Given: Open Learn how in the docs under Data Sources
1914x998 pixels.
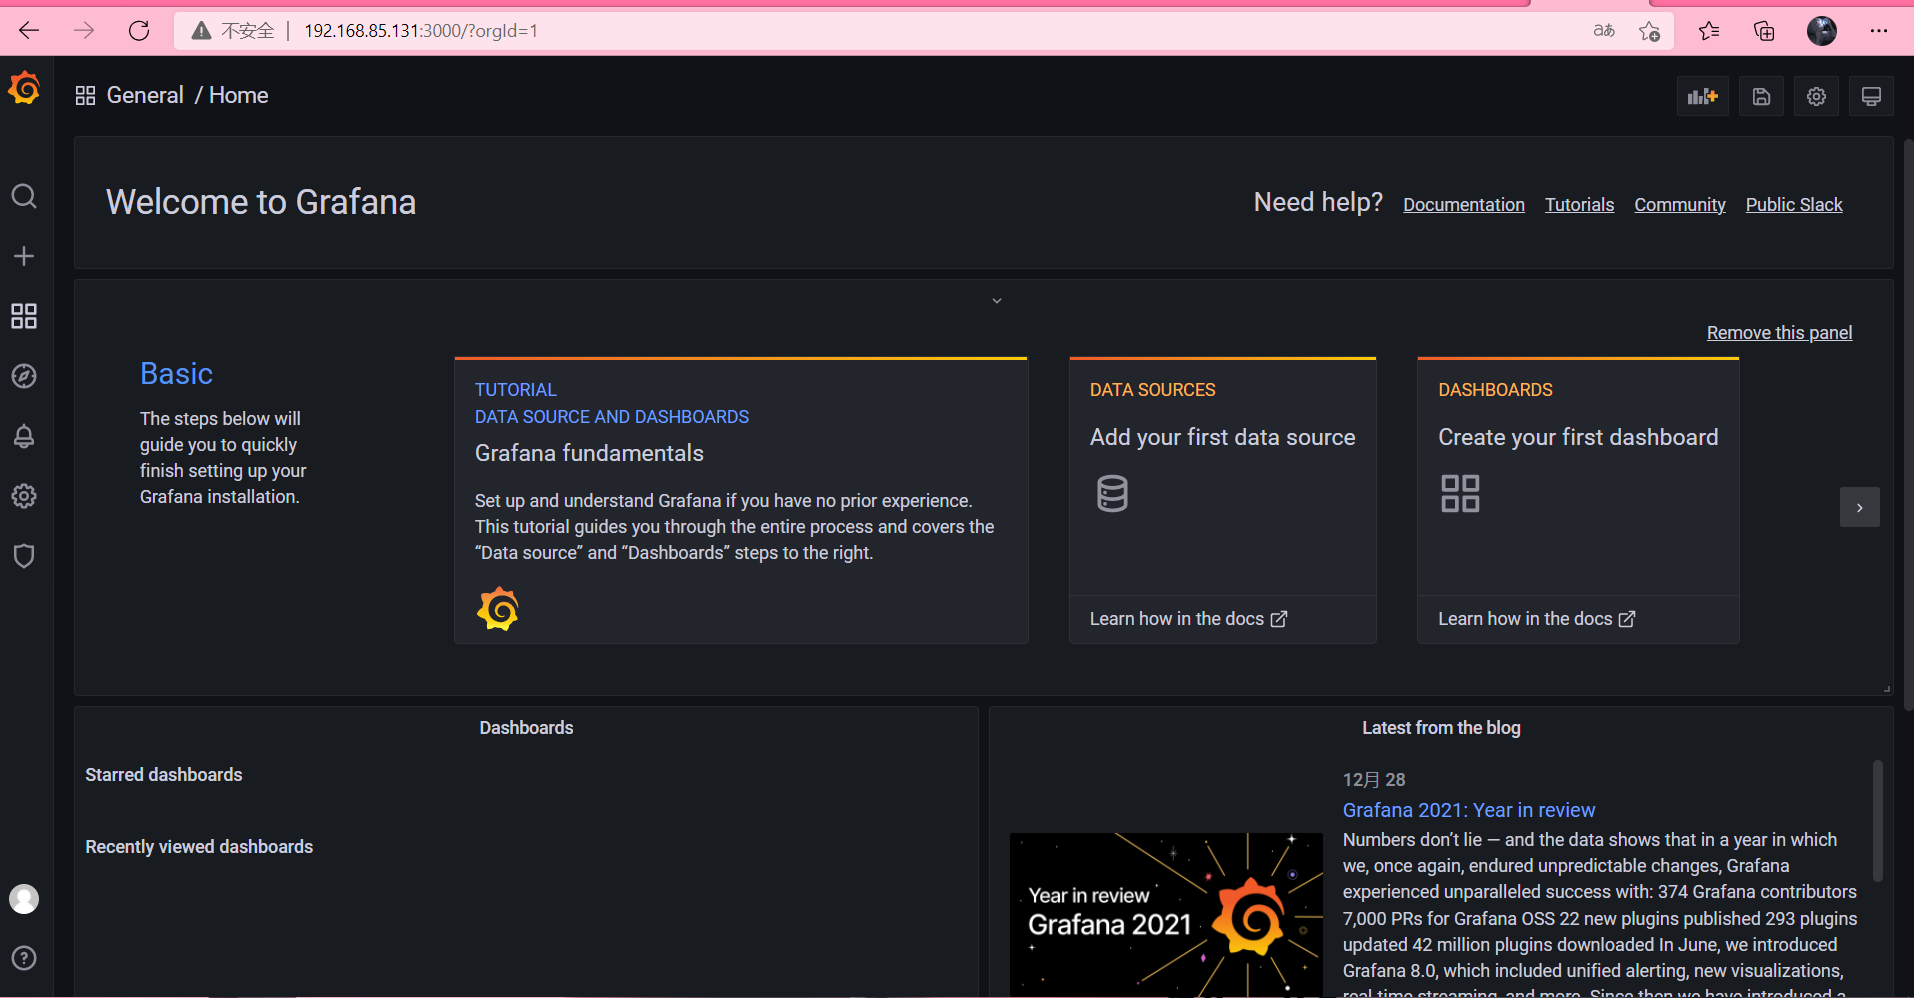Looking at the screenshot, I should point(1188,619).
